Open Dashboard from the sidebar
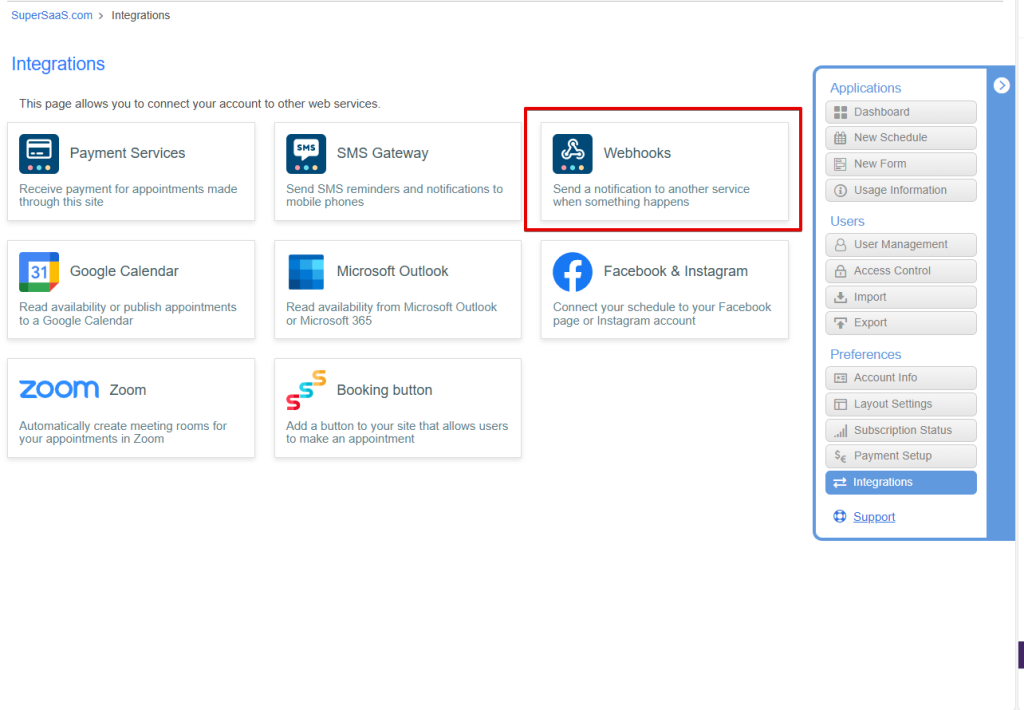1024x710 pixels. pos(900,112)
